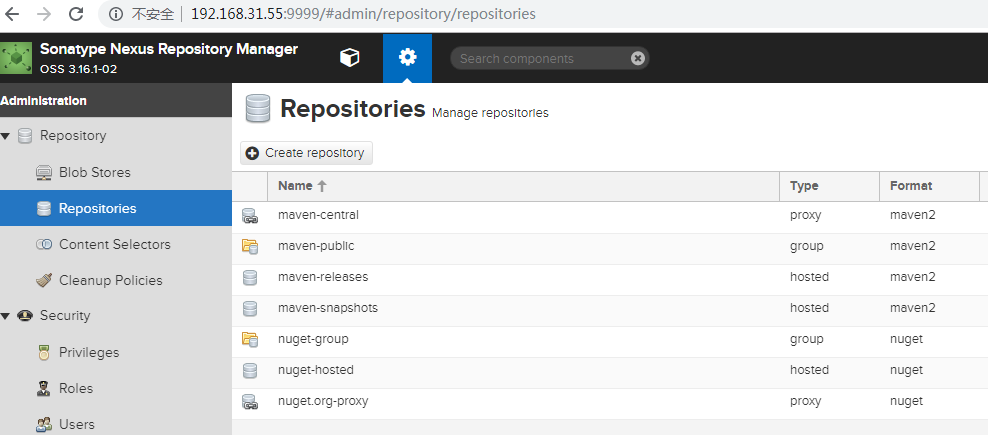Click the proxy type of maven-central

pyautogui.click(x=805, y=216)
